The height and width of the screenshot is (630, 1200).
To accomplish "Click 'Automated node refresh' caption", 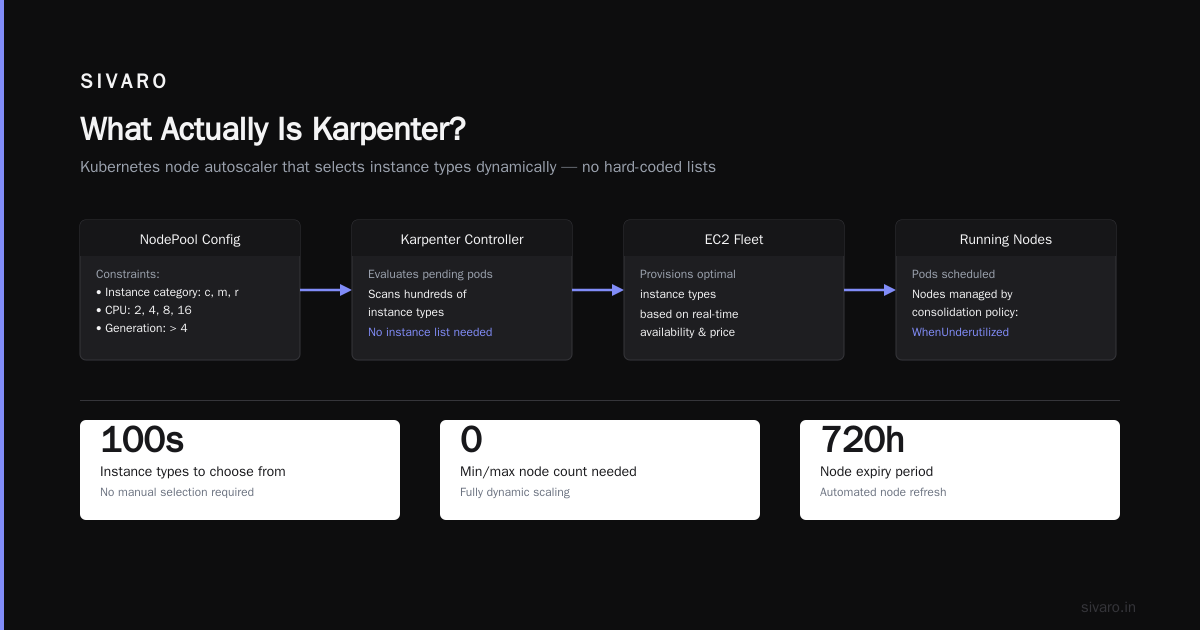I will 883,492.
